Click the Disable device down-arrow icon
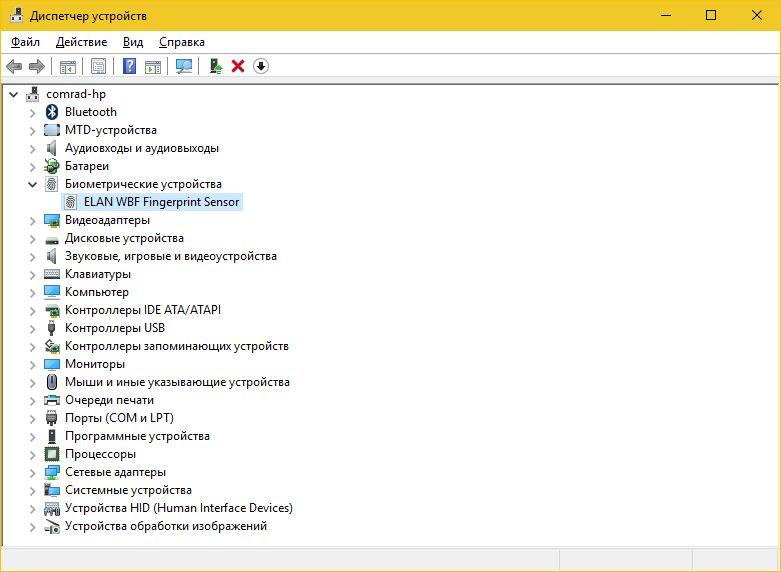 [260, 66]
